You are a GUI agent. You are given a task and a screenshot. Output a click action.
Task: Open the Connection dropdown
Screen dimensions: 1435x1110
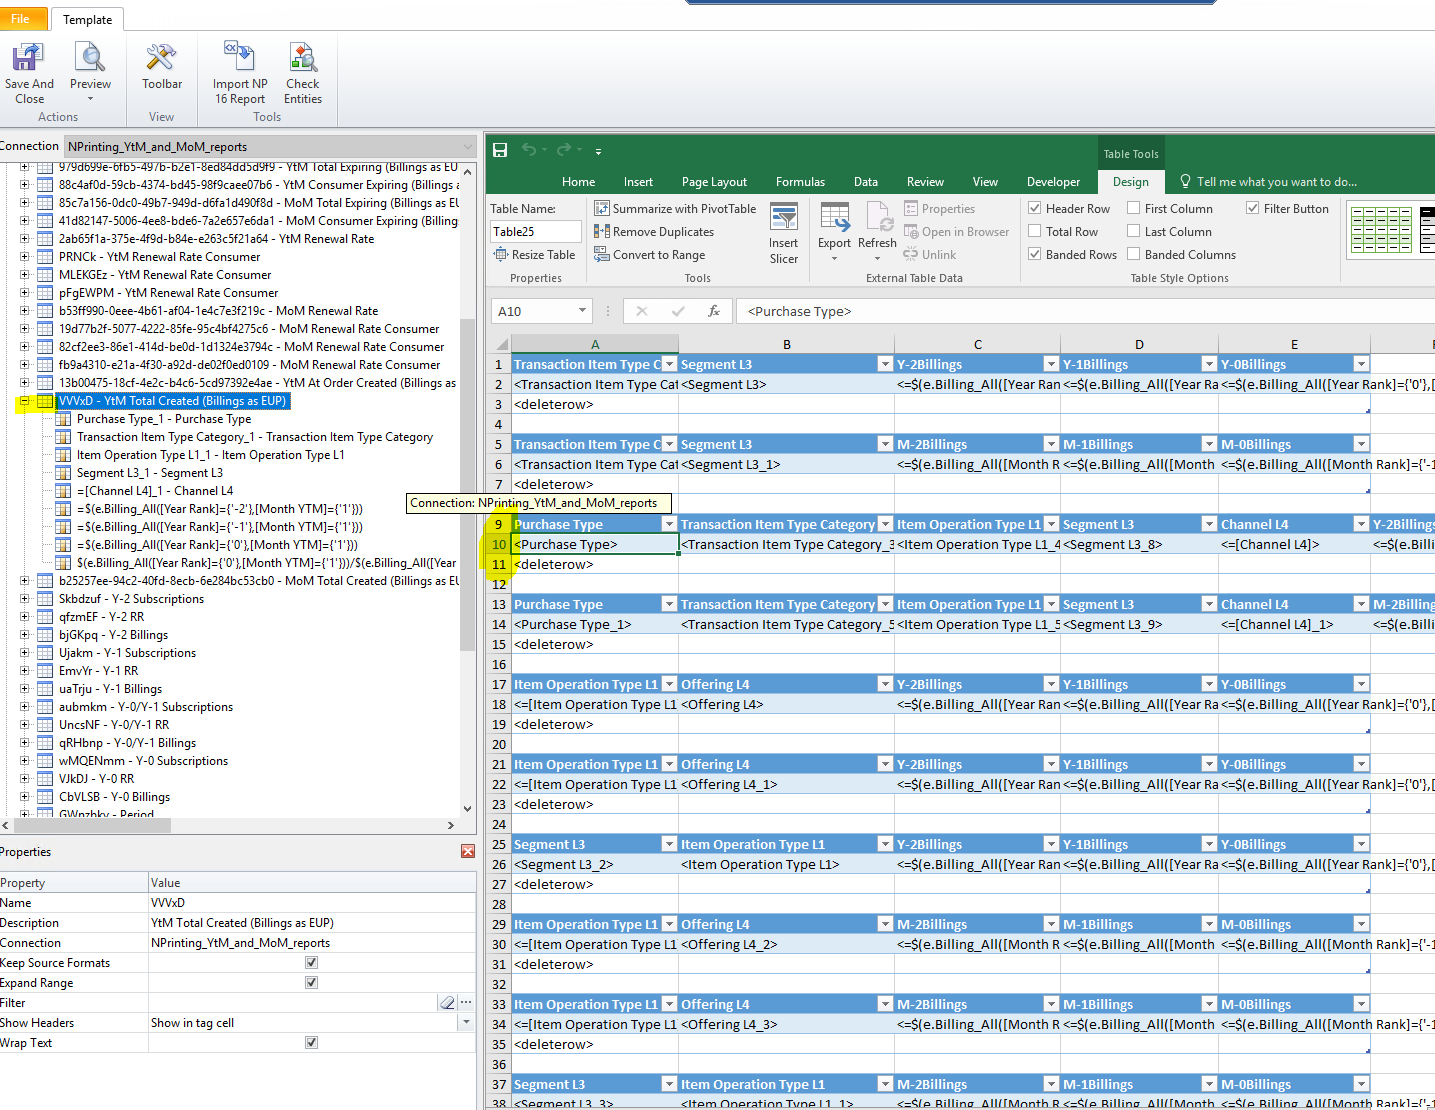pyautogui.click(x=467, y=147)
